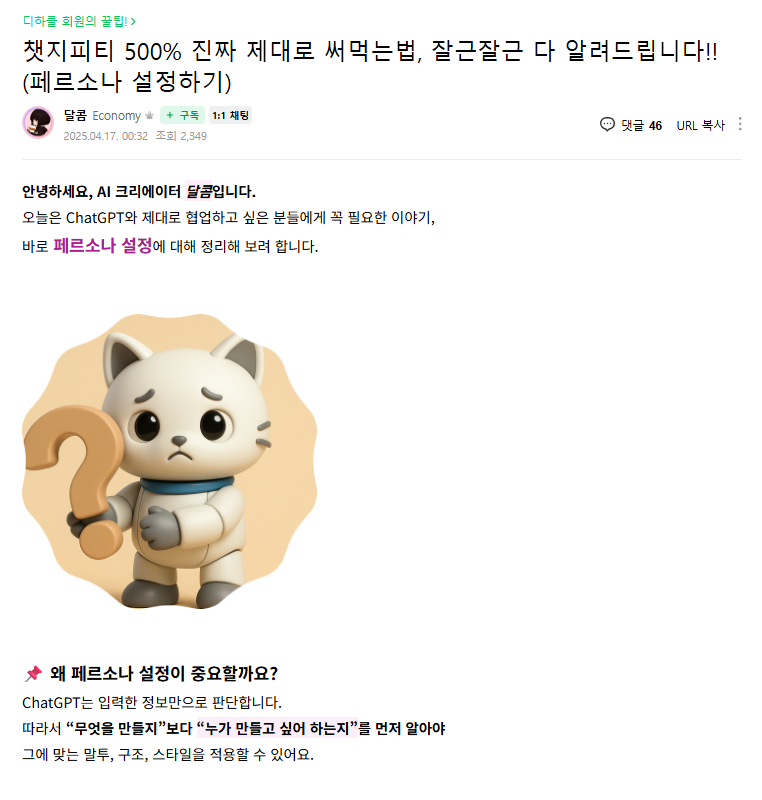
Task: Click the Economy member grade label
Action: (x=116, y=116)
